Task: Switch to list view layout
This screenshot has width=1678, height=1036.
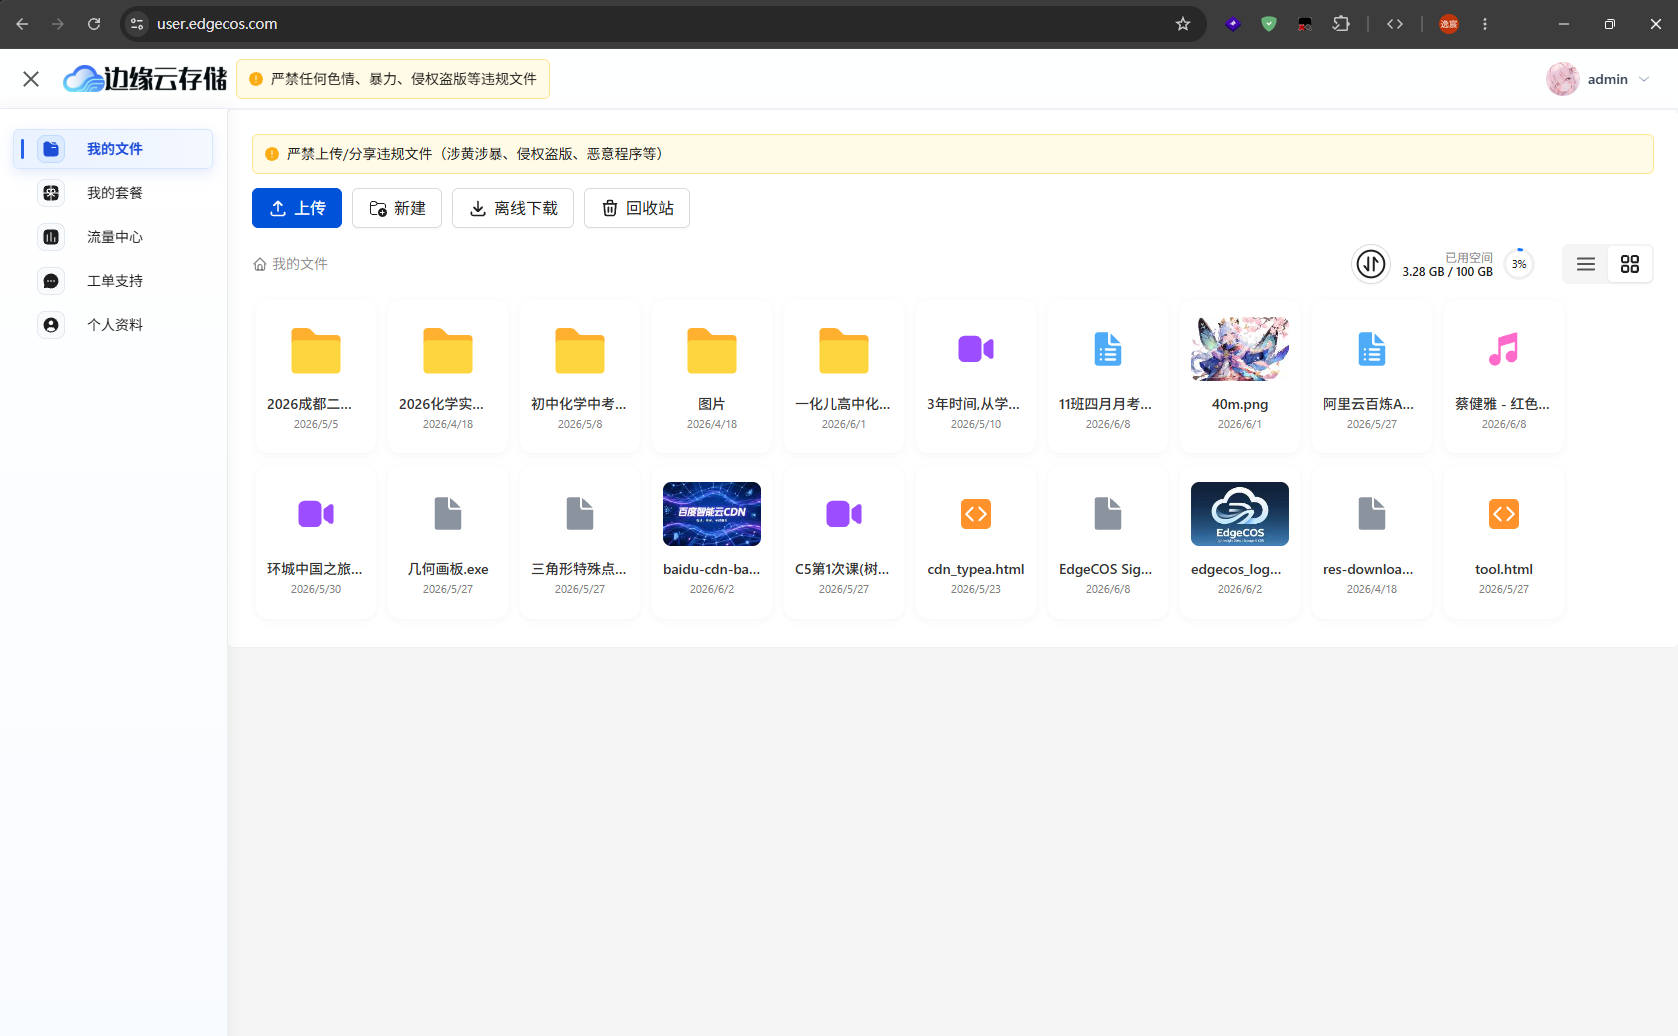Action: pos(1586,264)
